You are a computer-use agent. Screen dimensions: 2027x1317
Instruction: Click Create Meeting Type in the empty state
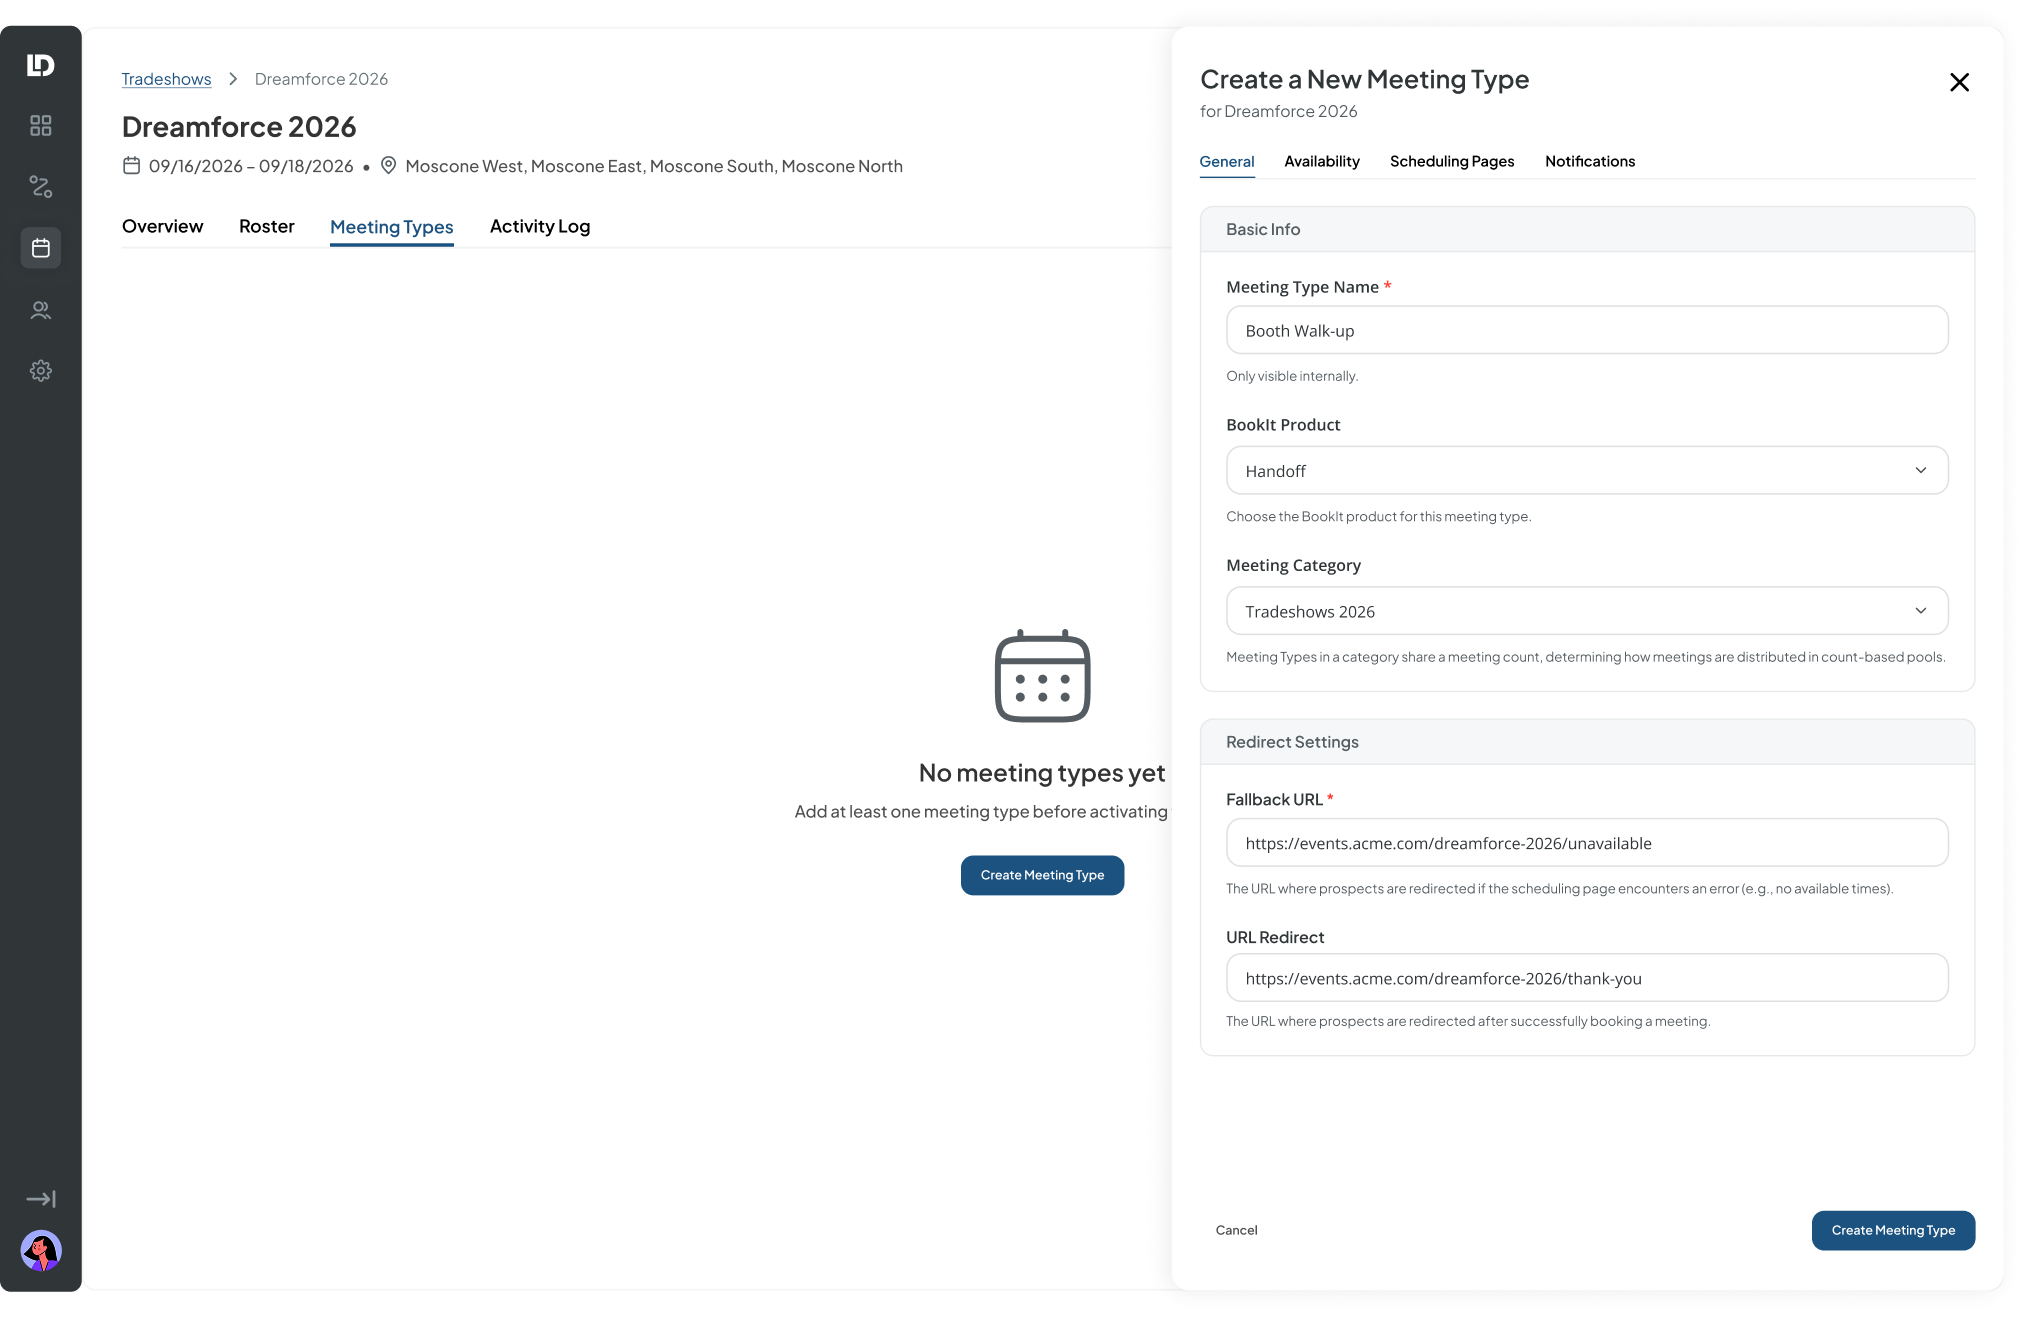[1042, 875]
